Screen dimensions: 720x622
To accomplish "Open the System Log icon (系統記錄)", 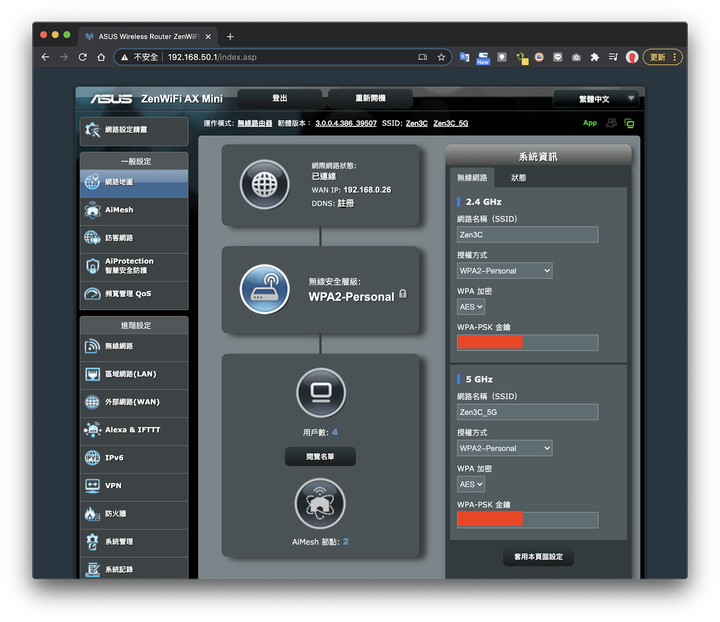I will tap(92, 570).
